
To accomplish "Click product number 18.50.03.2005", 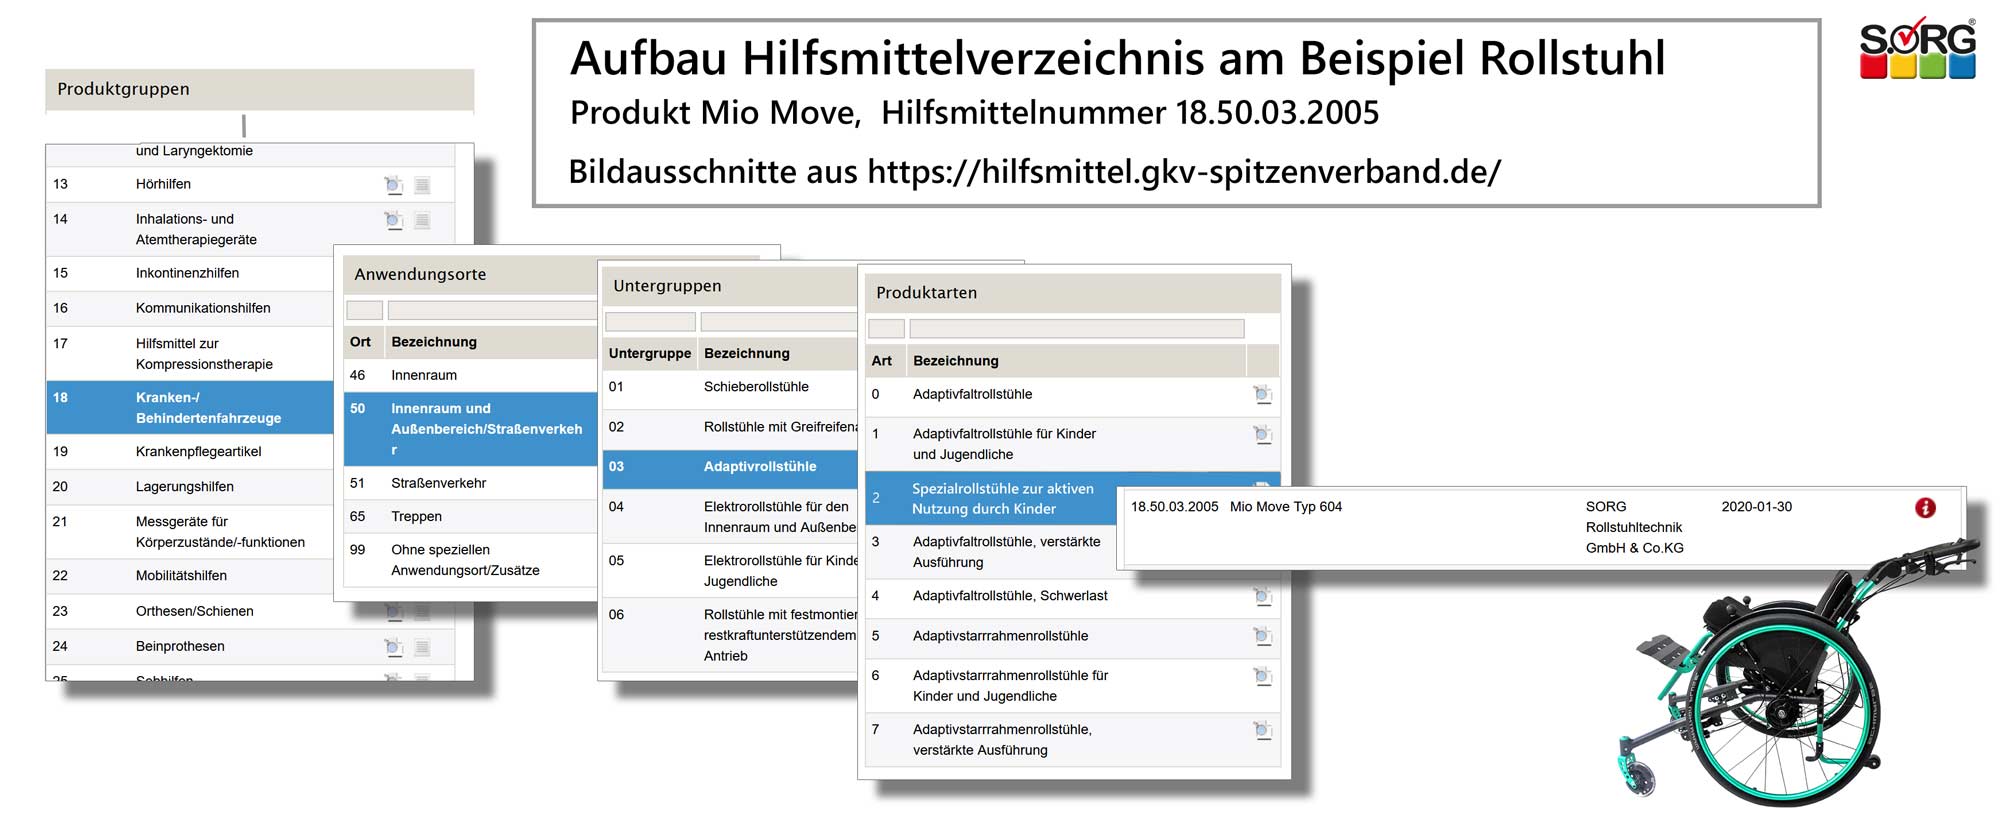I will click(1174, 508).
